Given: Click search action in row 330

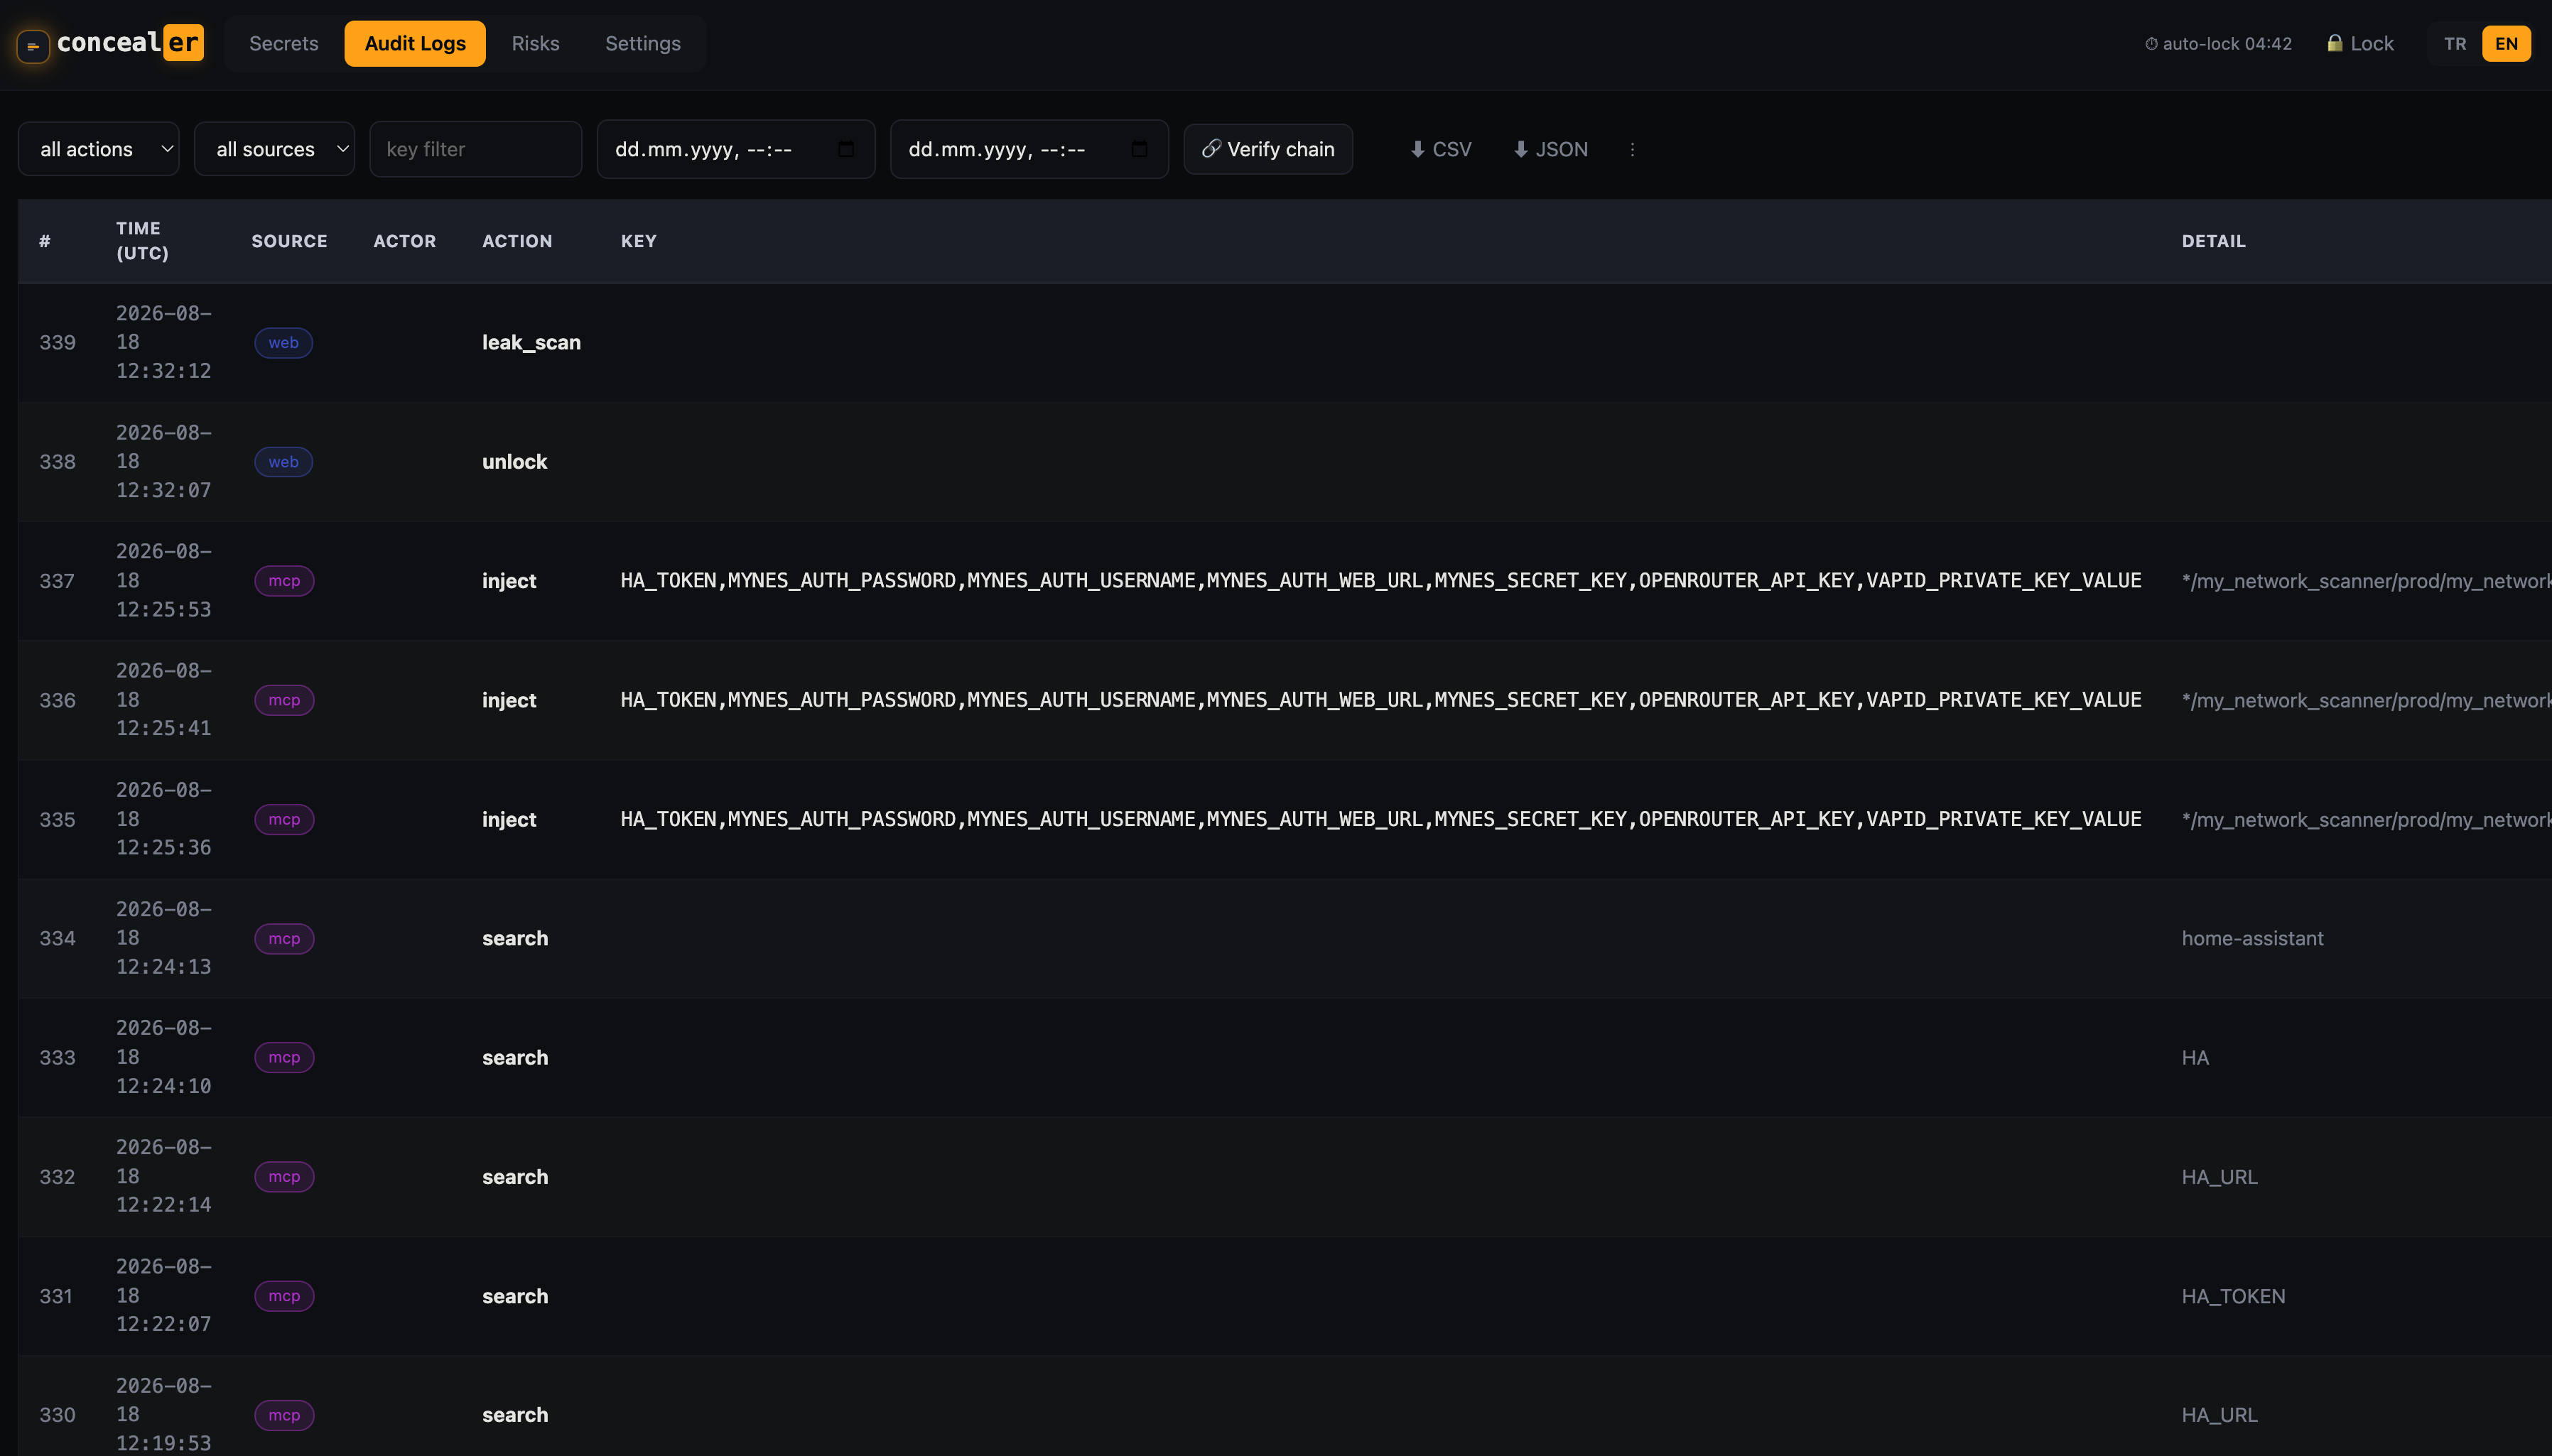Looking at the screenshot, I should click(515, 1415).
